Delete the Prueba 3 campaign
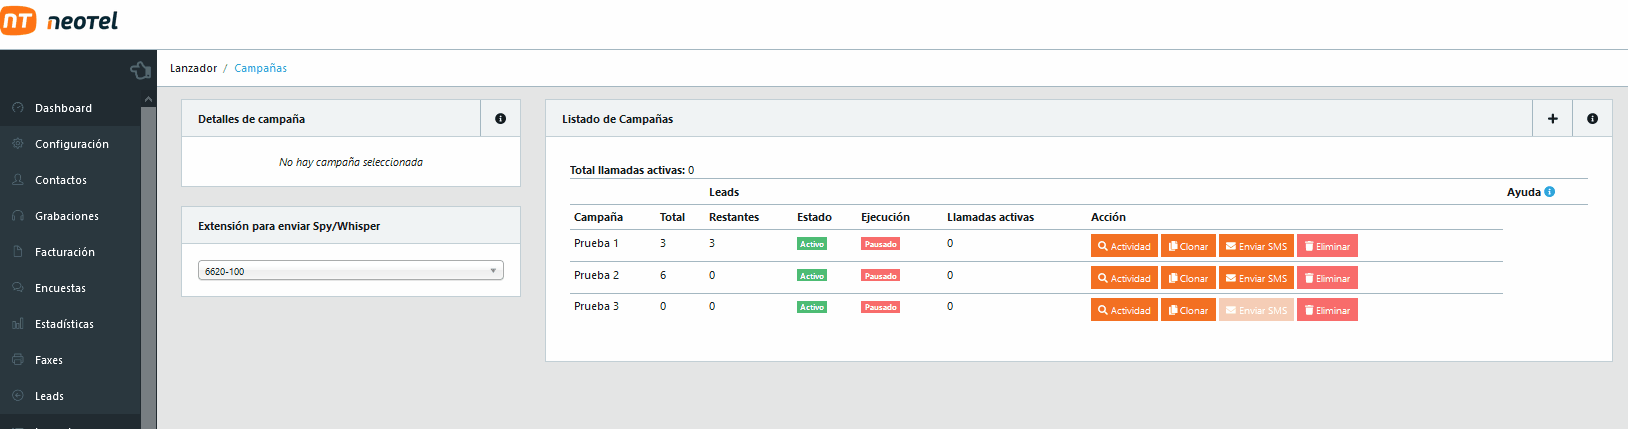Screen dimensions: 1628x429 click(1327, 310)
